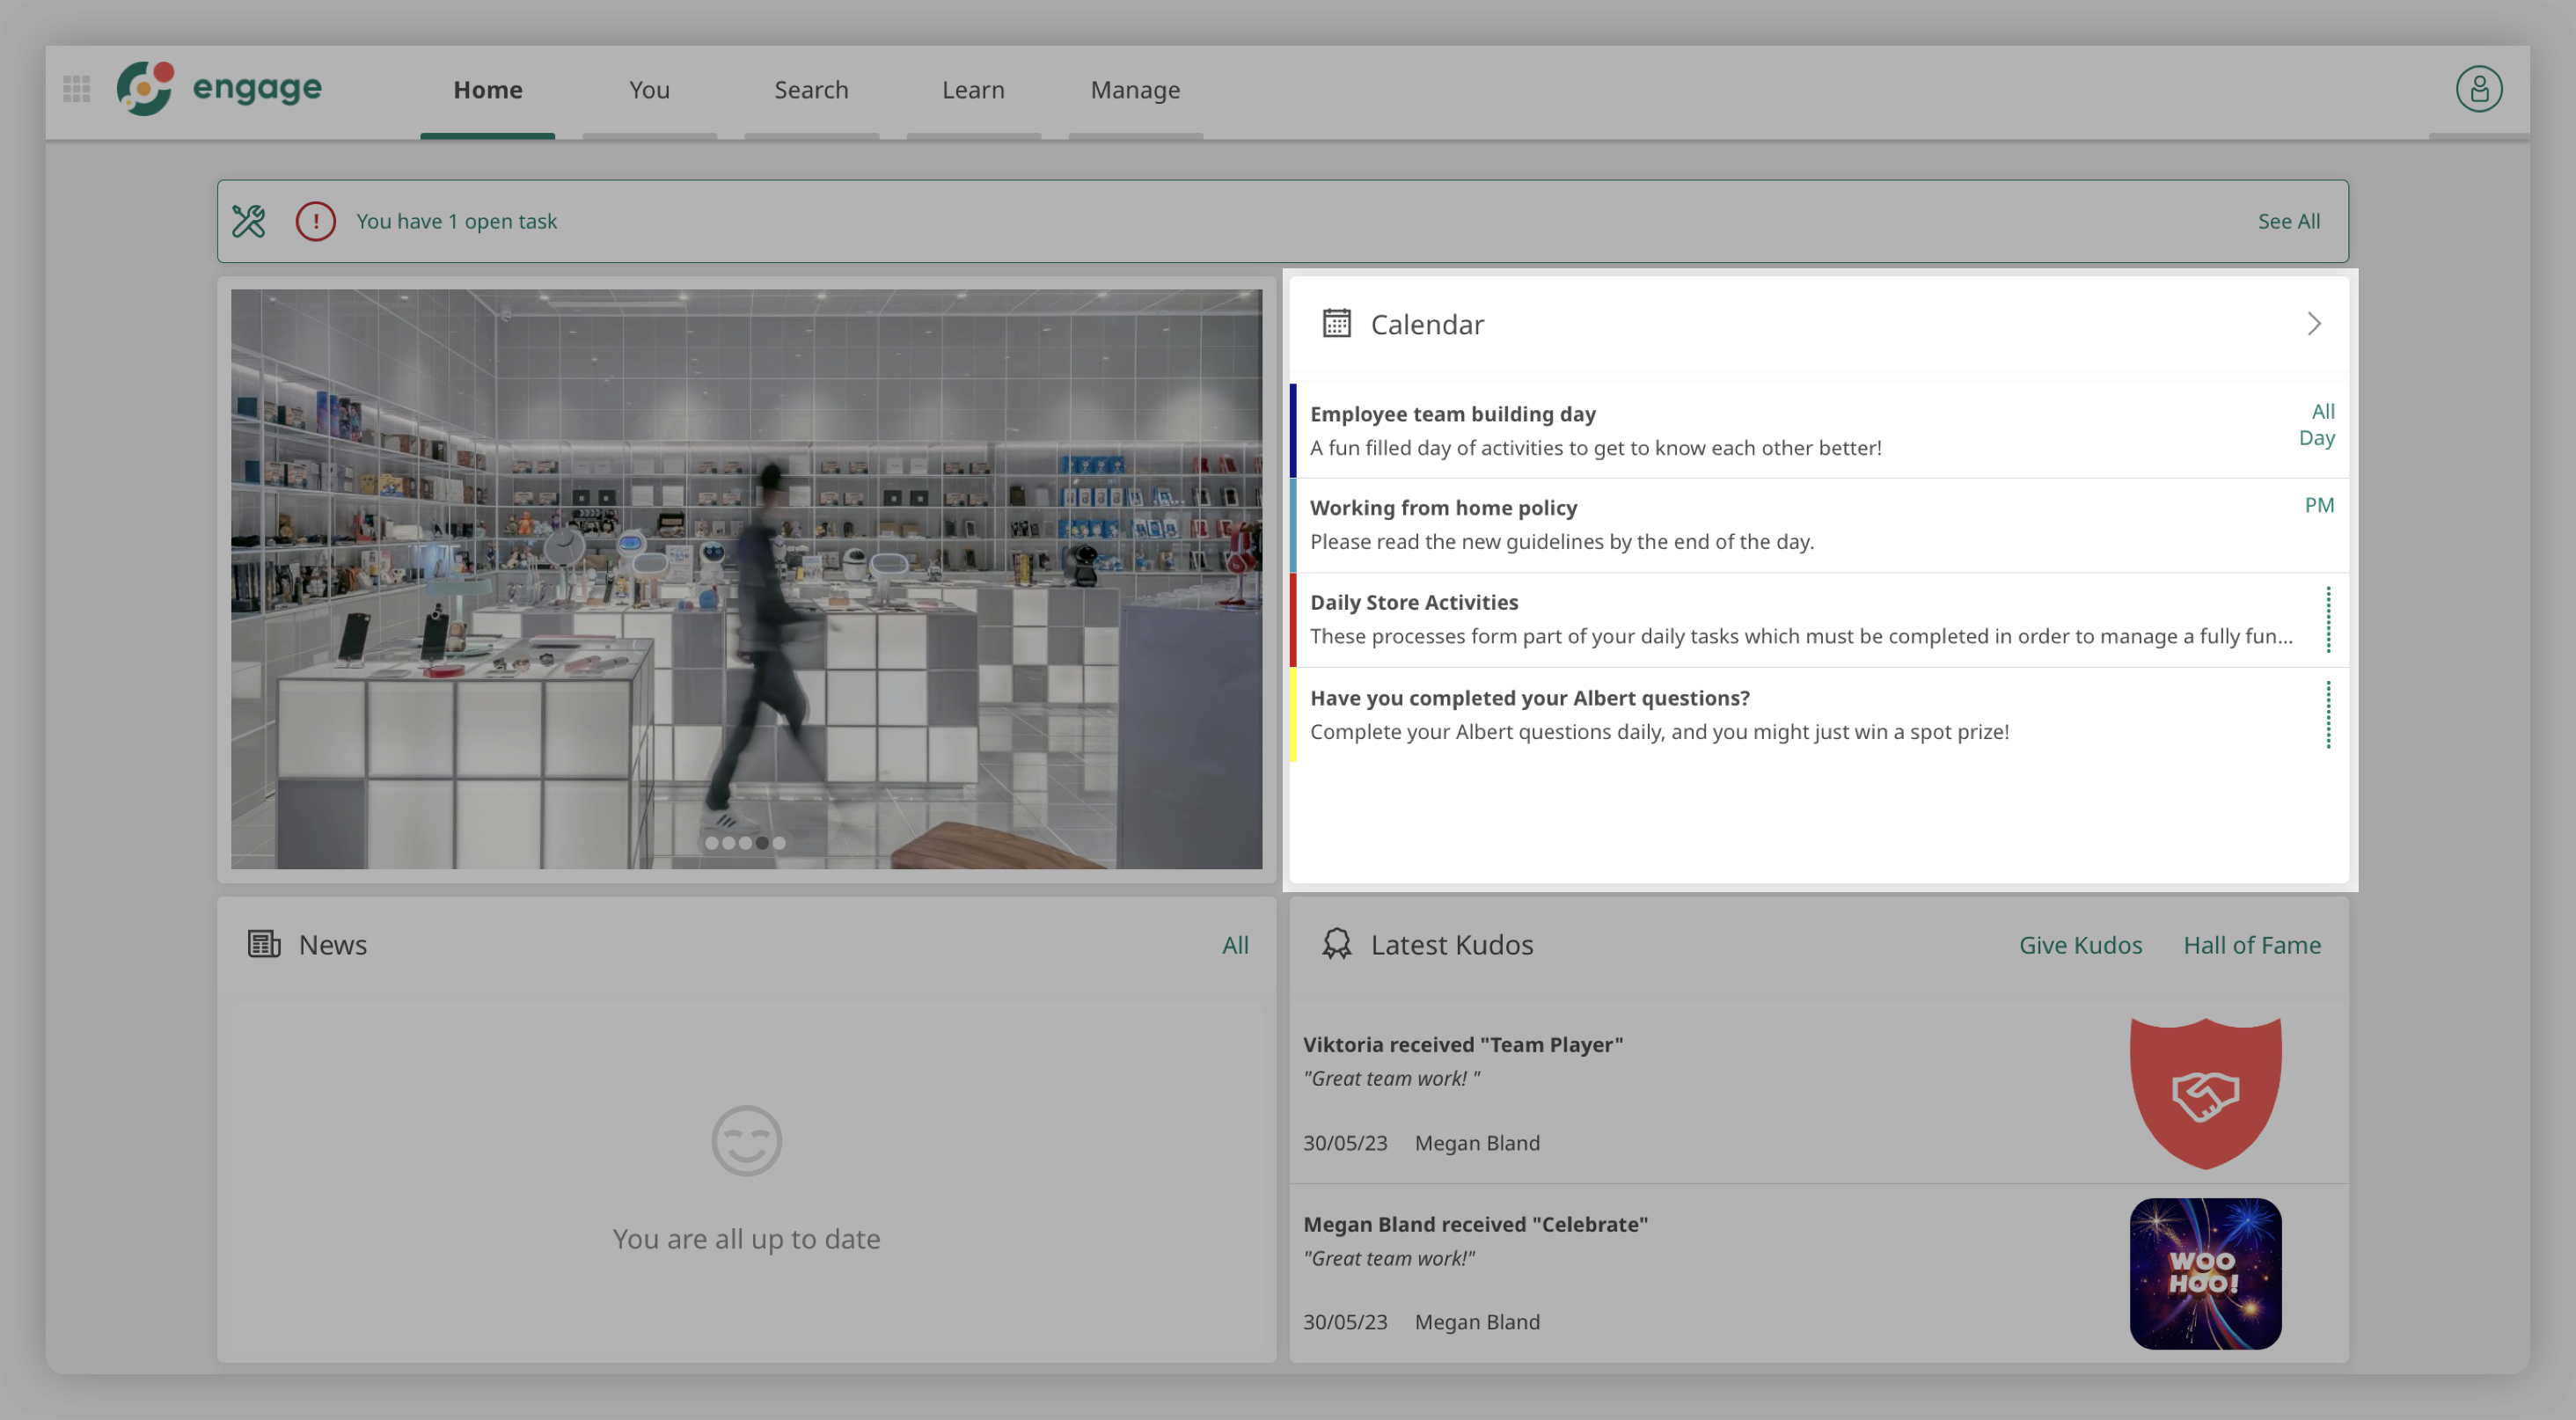
Task: Click the News newspaper icon
Action: pyautogui.click(x=264, y=944)
